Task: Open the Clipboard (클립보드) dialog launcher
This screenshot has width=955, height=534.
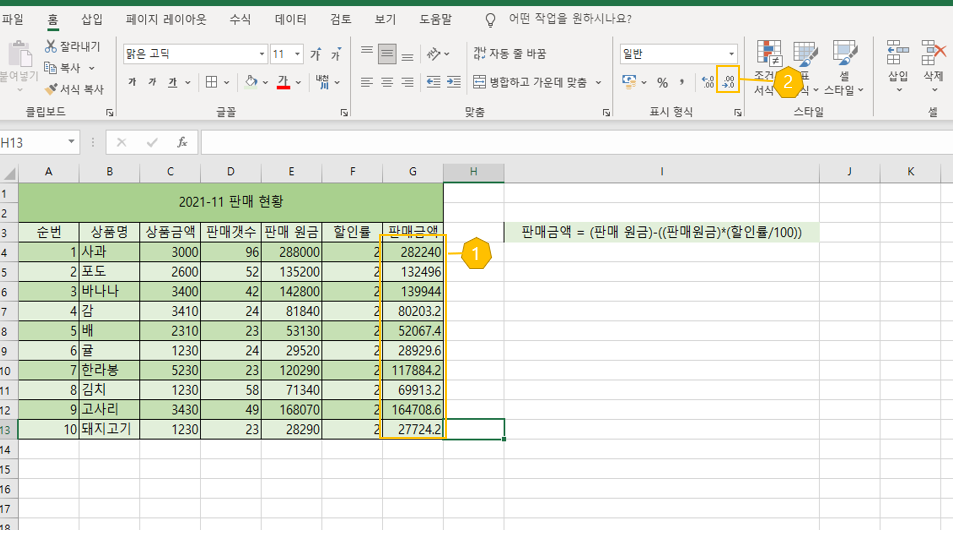Action: coord(110,113)
